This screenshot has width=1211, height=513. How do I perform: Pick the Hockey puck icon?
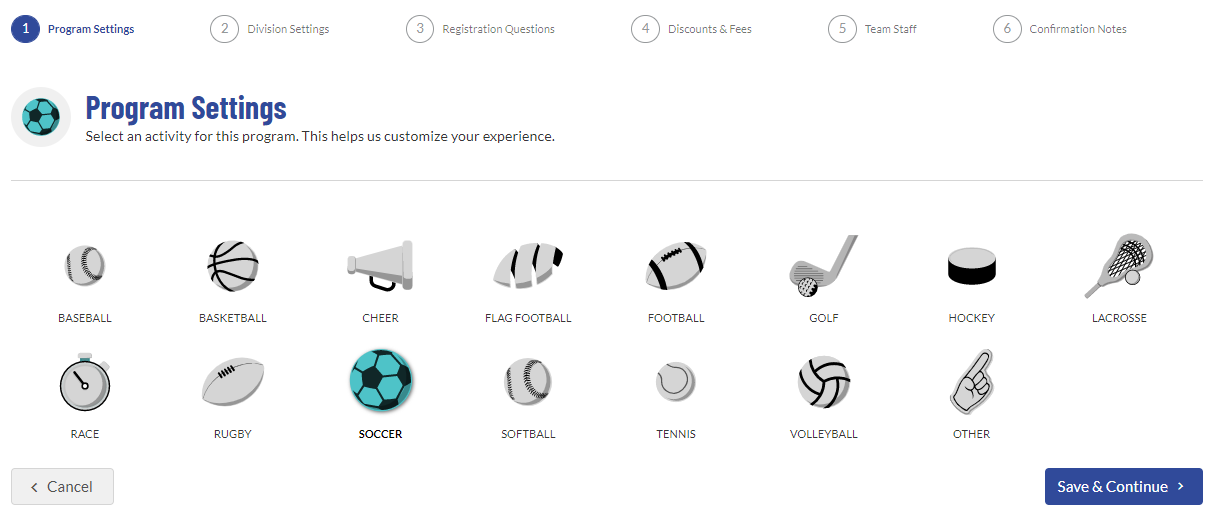point(971,266)
